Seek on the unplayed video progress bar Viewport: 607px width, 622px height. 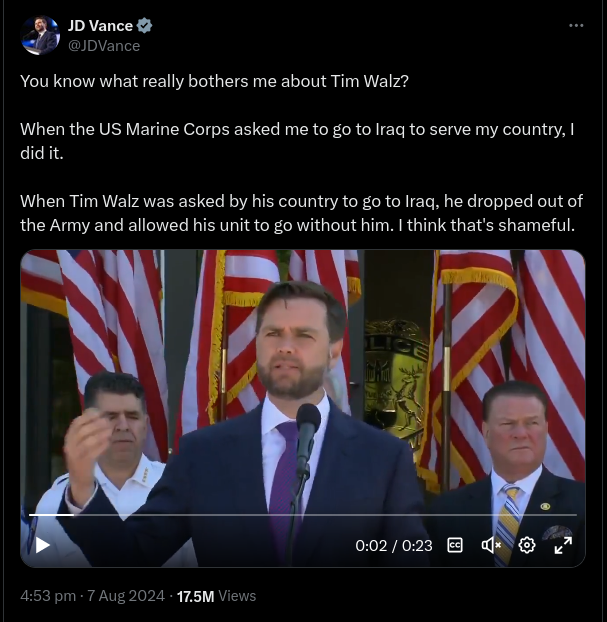tap(325, 515)
